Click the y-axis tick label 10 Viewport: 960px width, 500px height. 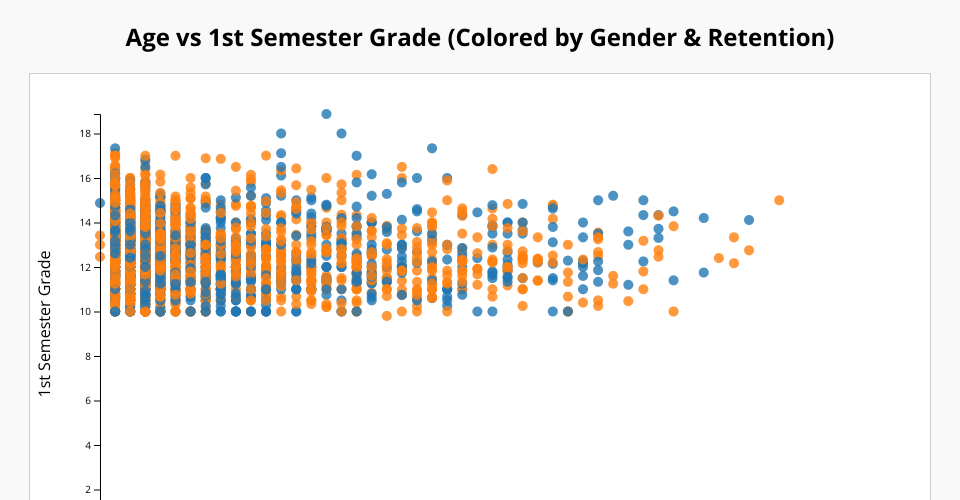tap(86, 312)
